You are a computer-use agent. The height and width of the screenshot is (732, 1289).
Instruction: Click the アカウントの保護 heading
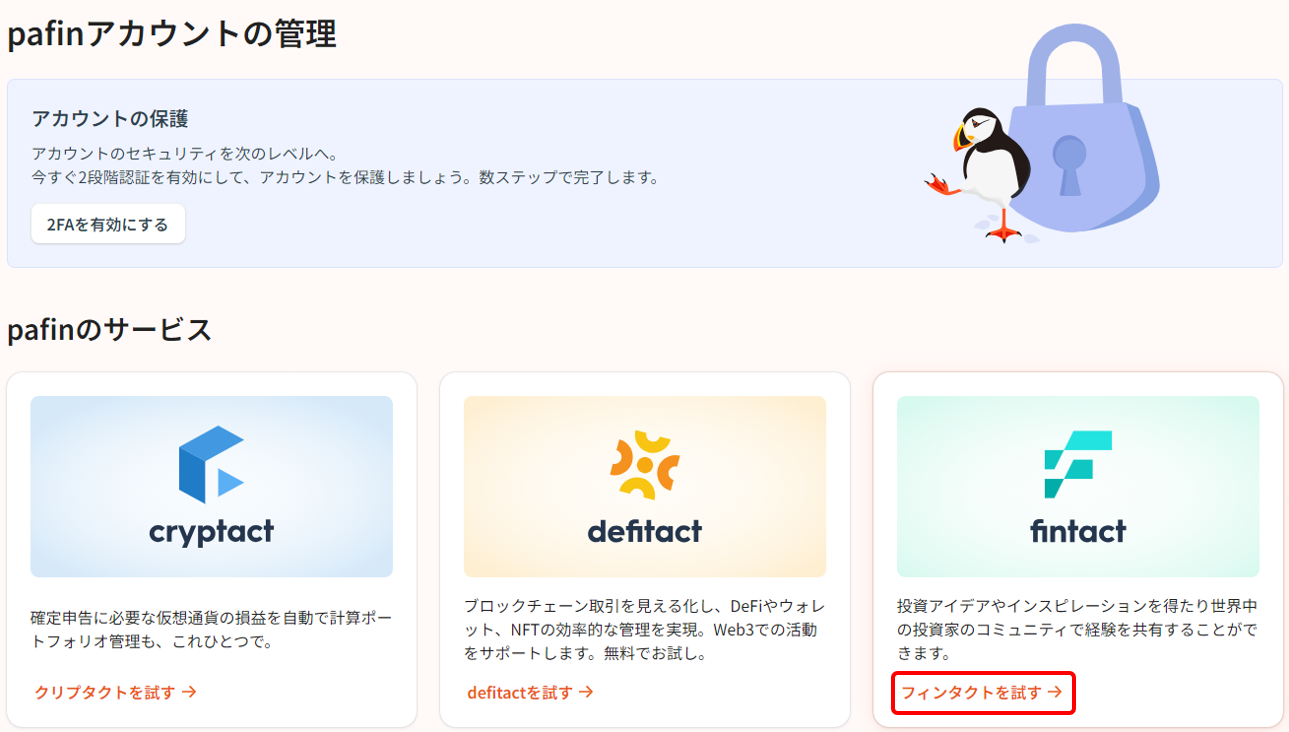point(110,118)
